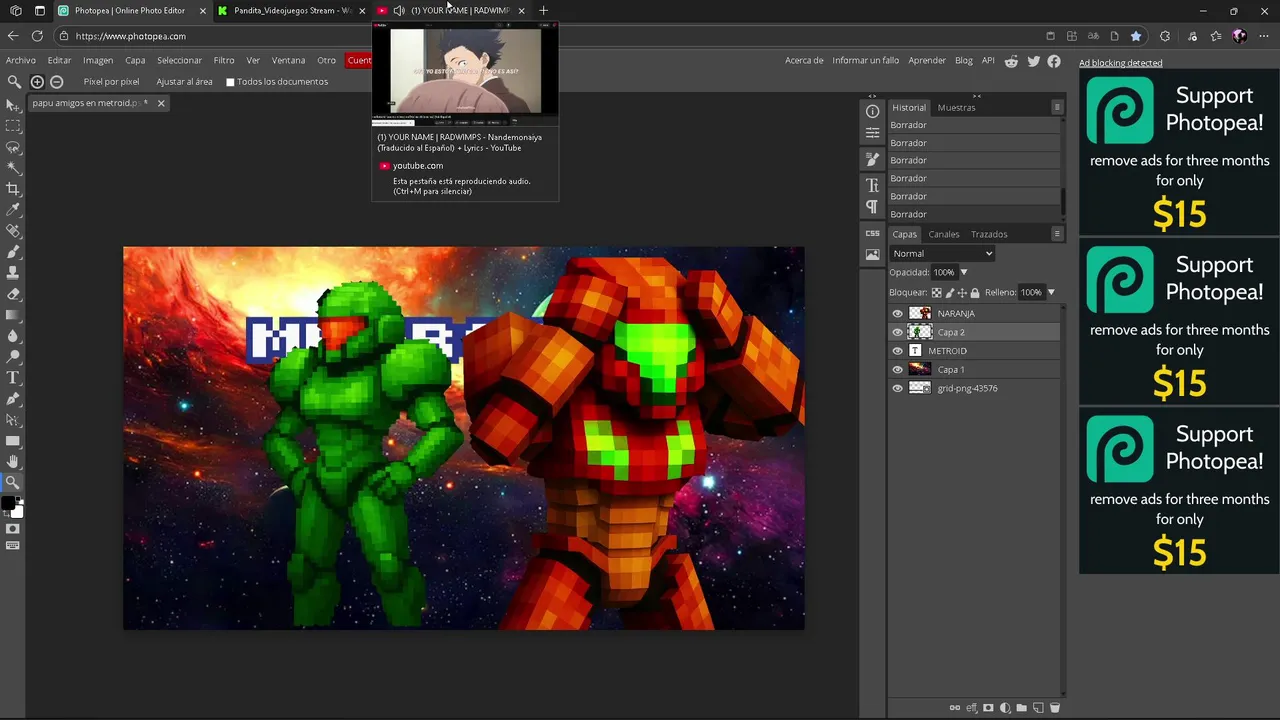Viewport: 1280px width, 720px height.
Task: Close the 'papu amigos en metroid' document tab
Action: pyautogui.click(x=161, y=103)
